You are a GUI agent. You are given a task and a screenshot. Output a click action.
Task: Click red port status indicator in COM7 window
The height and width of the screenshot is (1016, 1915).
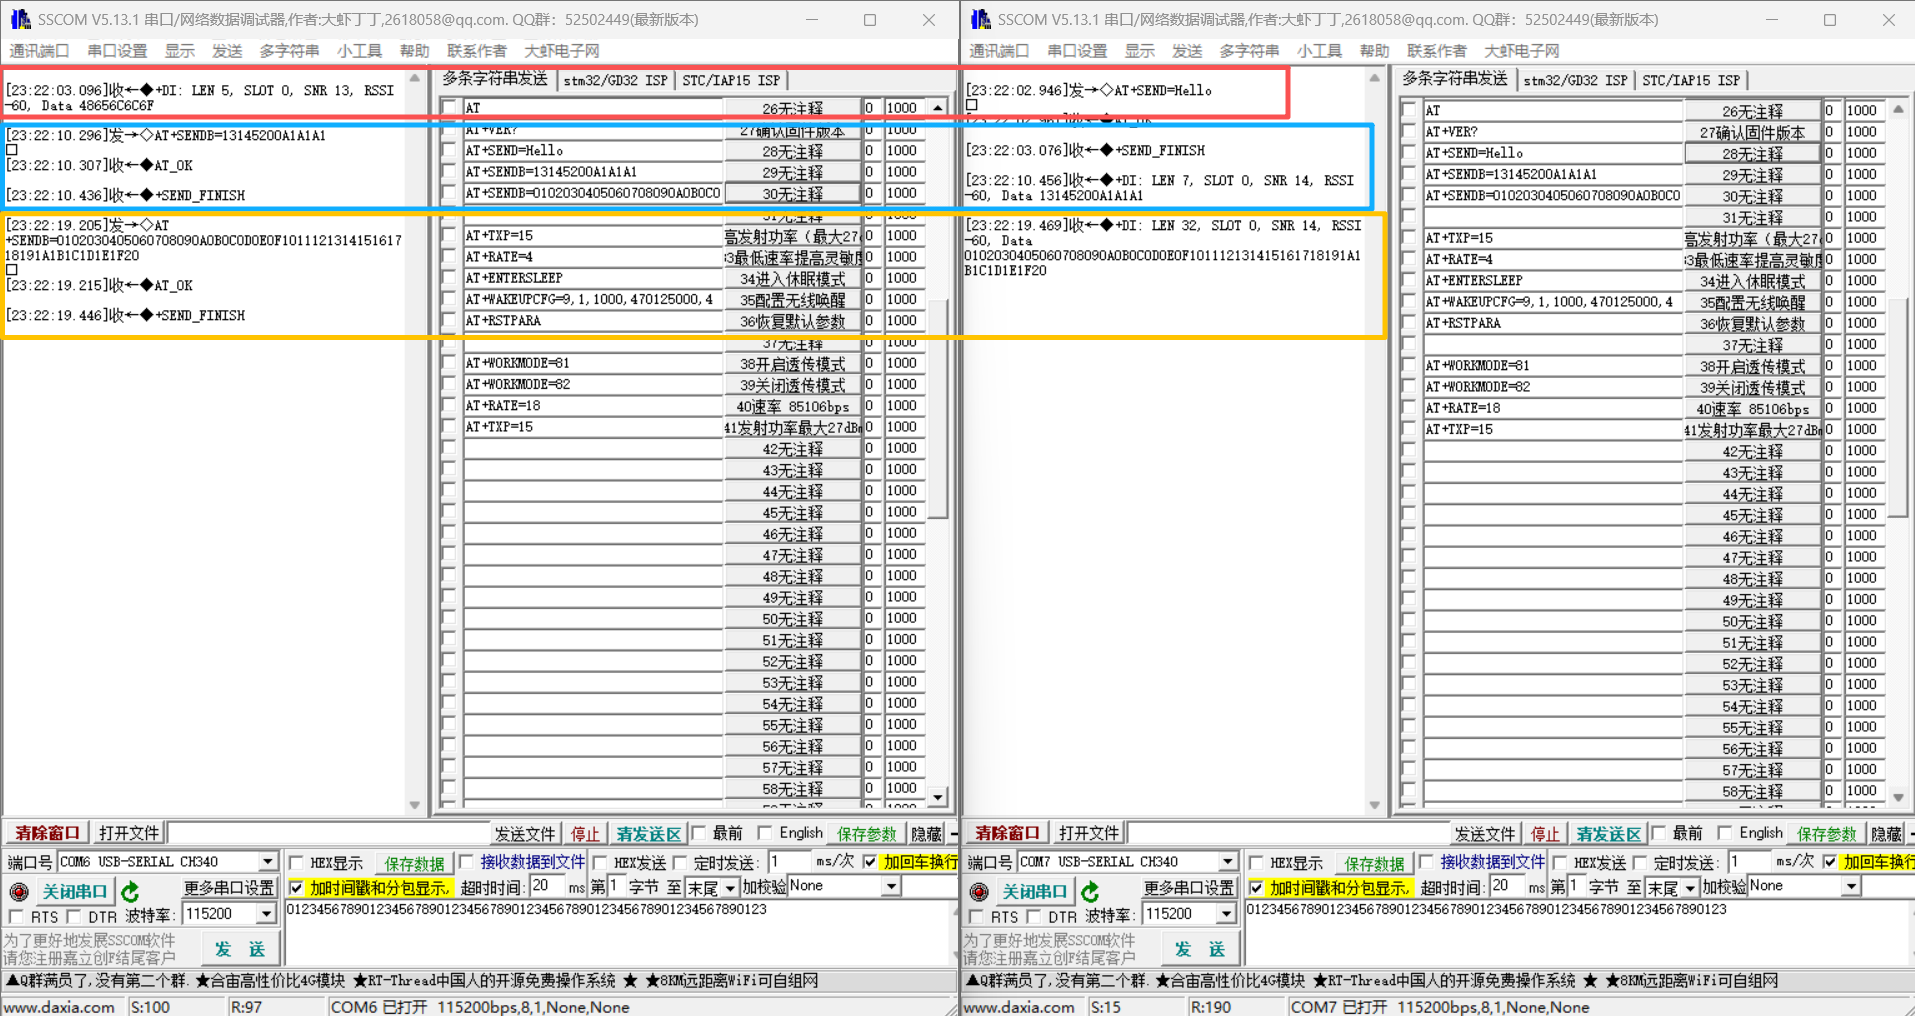979,891
